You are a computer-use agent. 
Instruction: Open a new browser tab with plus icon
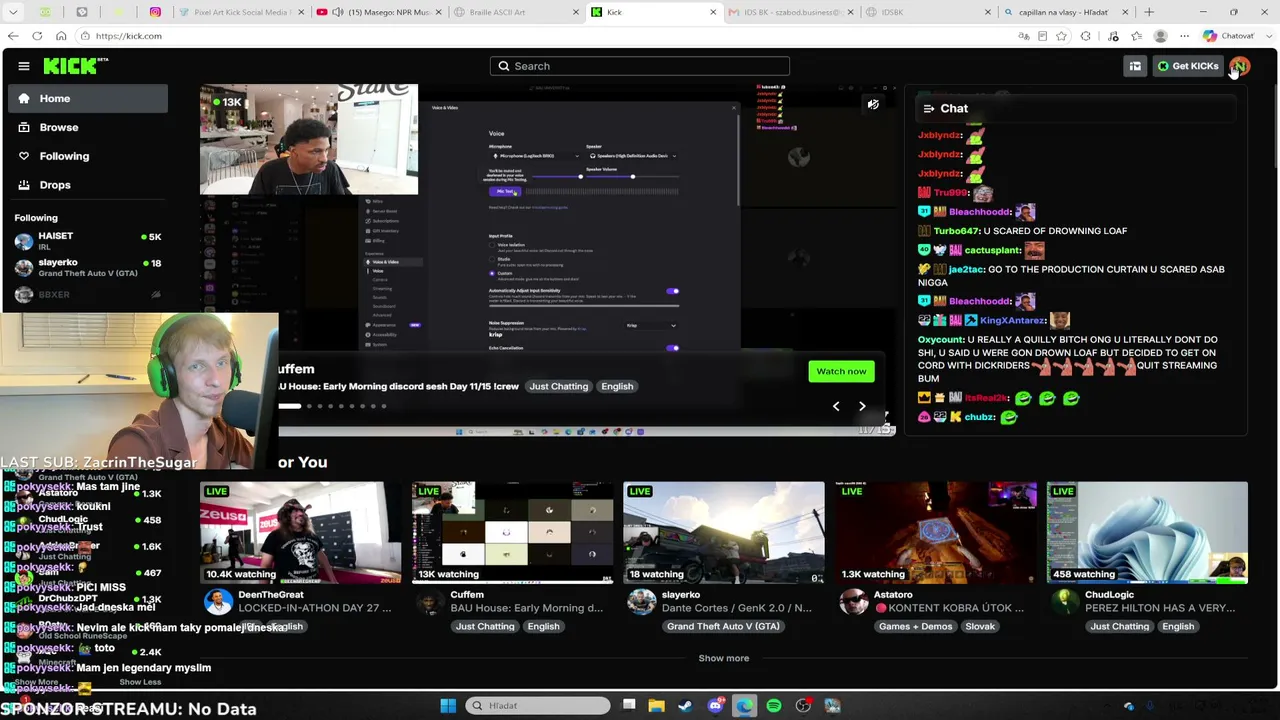(x=1149, y=12)
